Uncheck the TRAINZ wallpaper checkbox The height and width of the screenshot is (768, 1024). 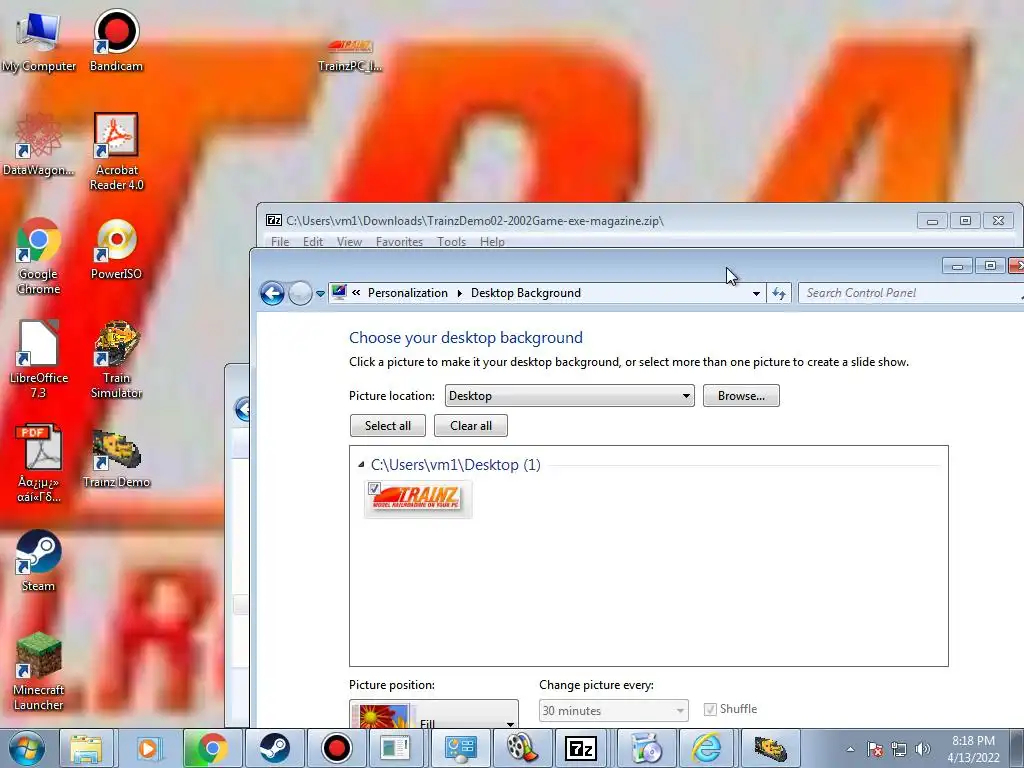pyautogui.click(x=374, y=488)
